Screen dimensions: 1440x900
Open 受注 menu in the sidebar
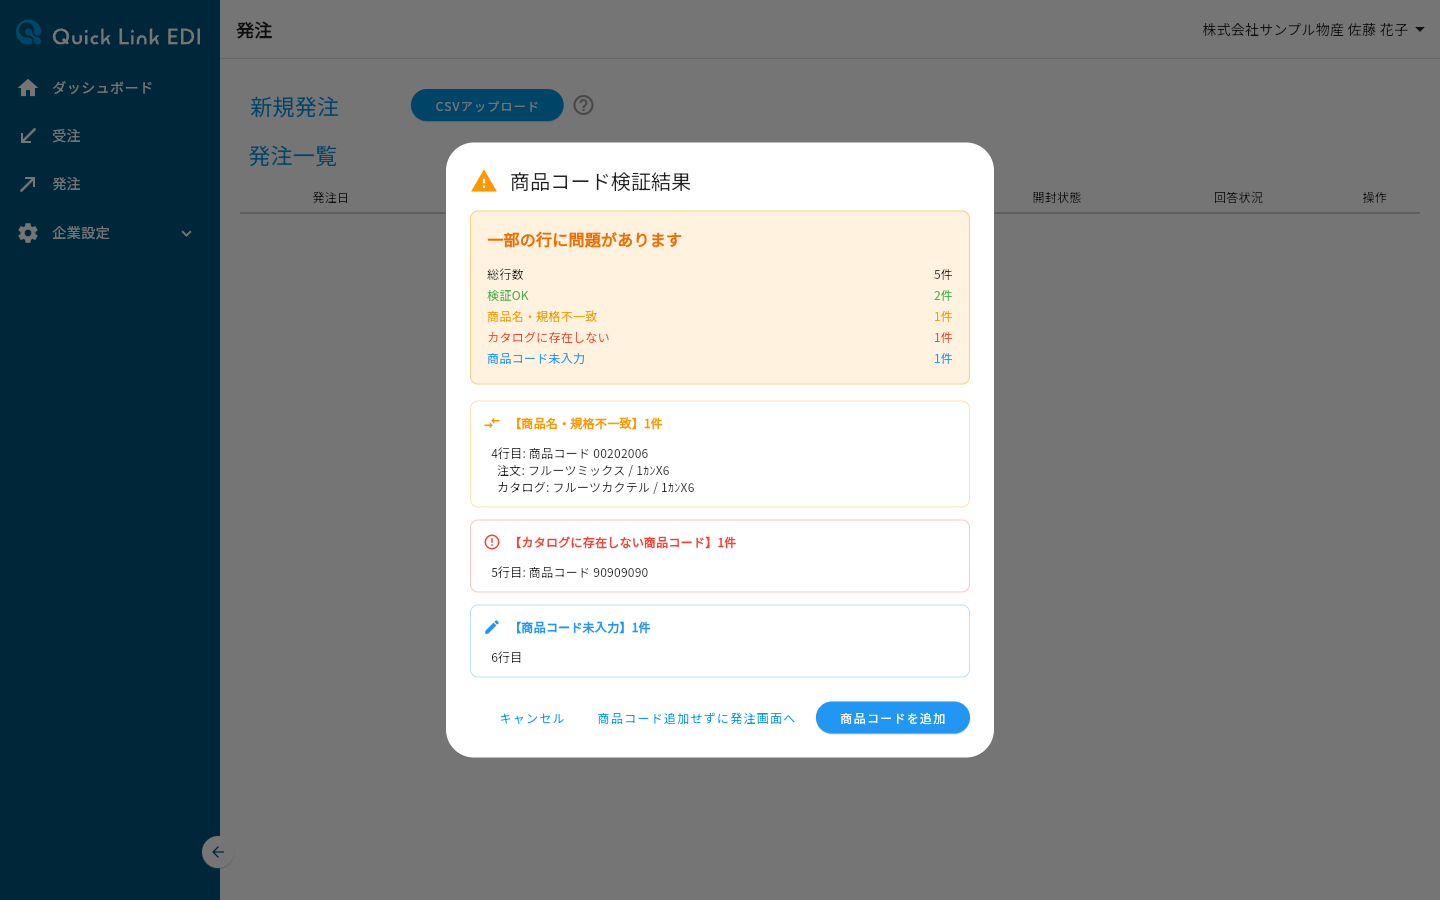(110, 136)
